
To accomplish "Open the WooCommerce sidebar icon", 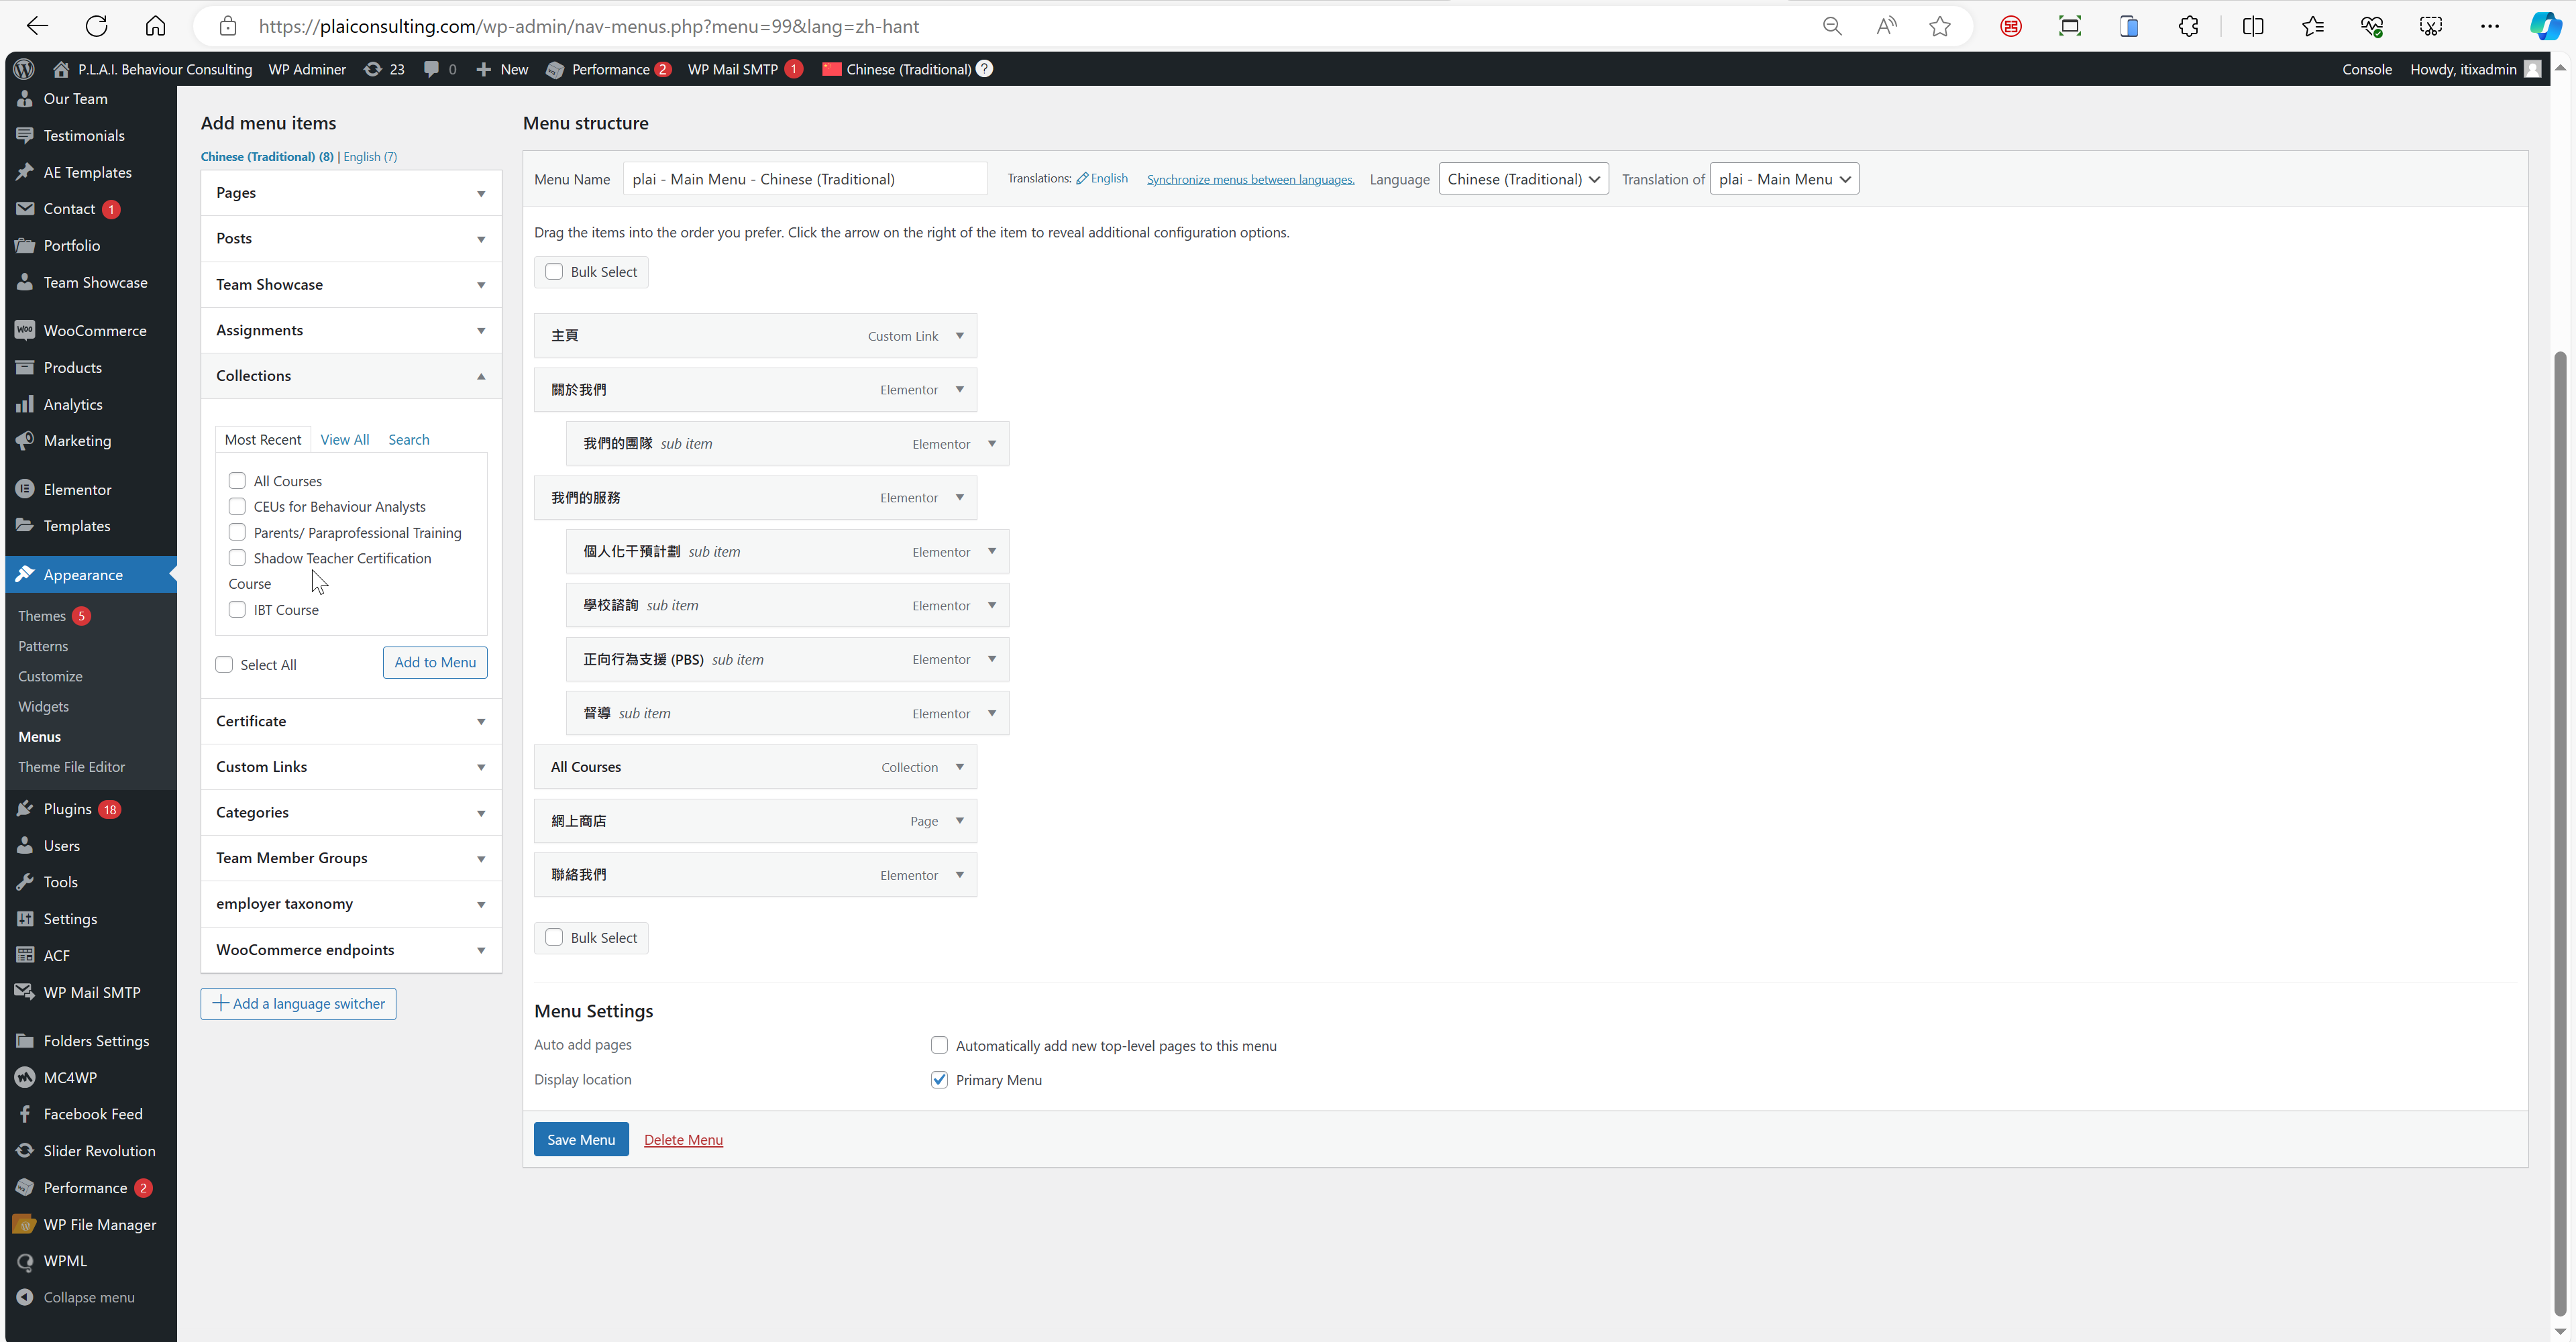I will 25,330.
